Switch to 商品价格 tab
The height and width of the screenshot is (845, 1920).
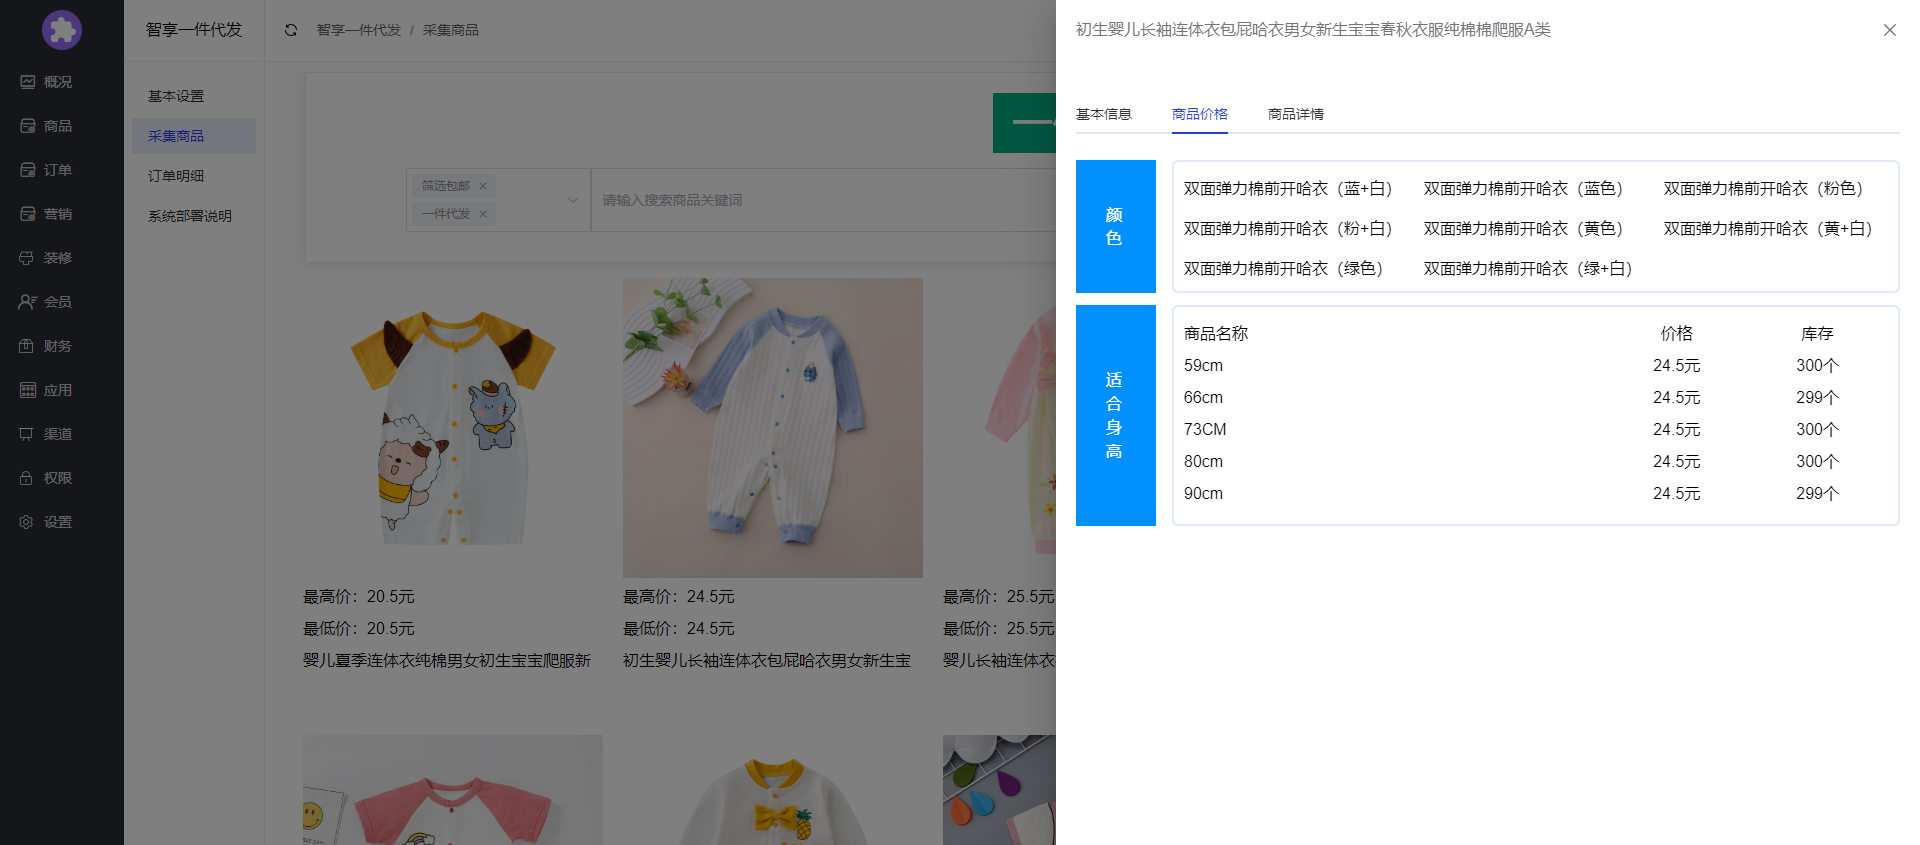point(1200,114)
